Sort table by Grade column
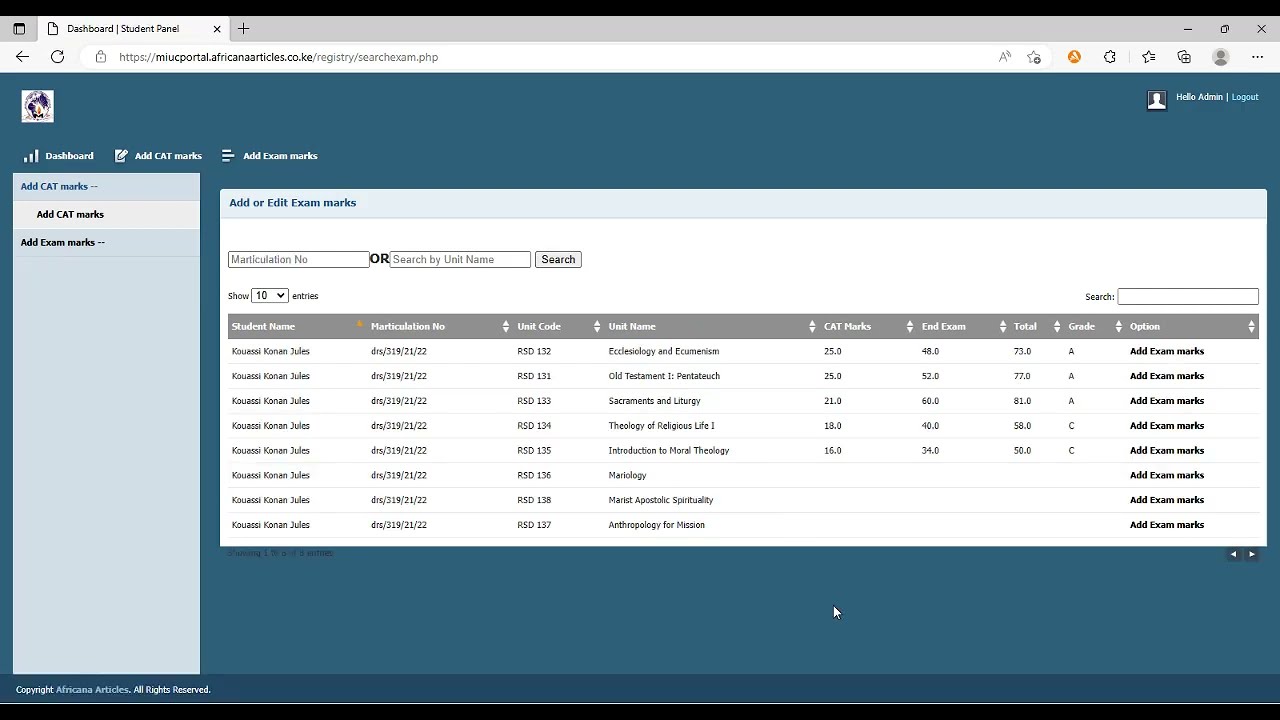 (1095, 326)
